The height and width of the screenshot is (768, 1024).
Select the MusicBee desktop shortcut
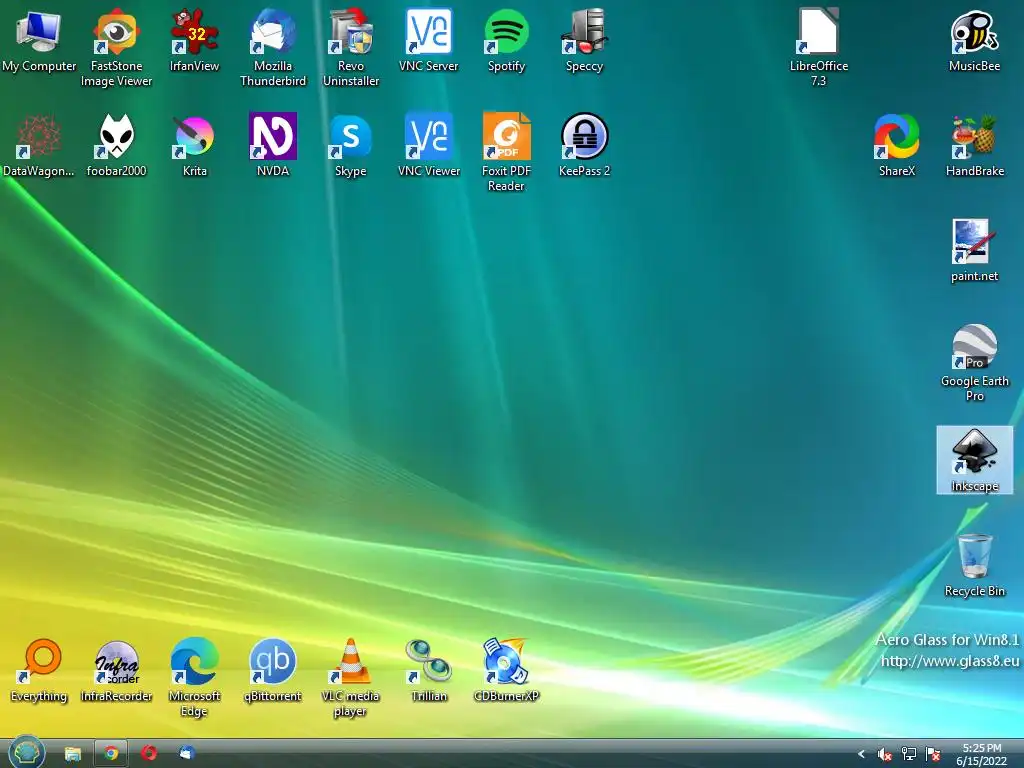click(x=974, y=40)
